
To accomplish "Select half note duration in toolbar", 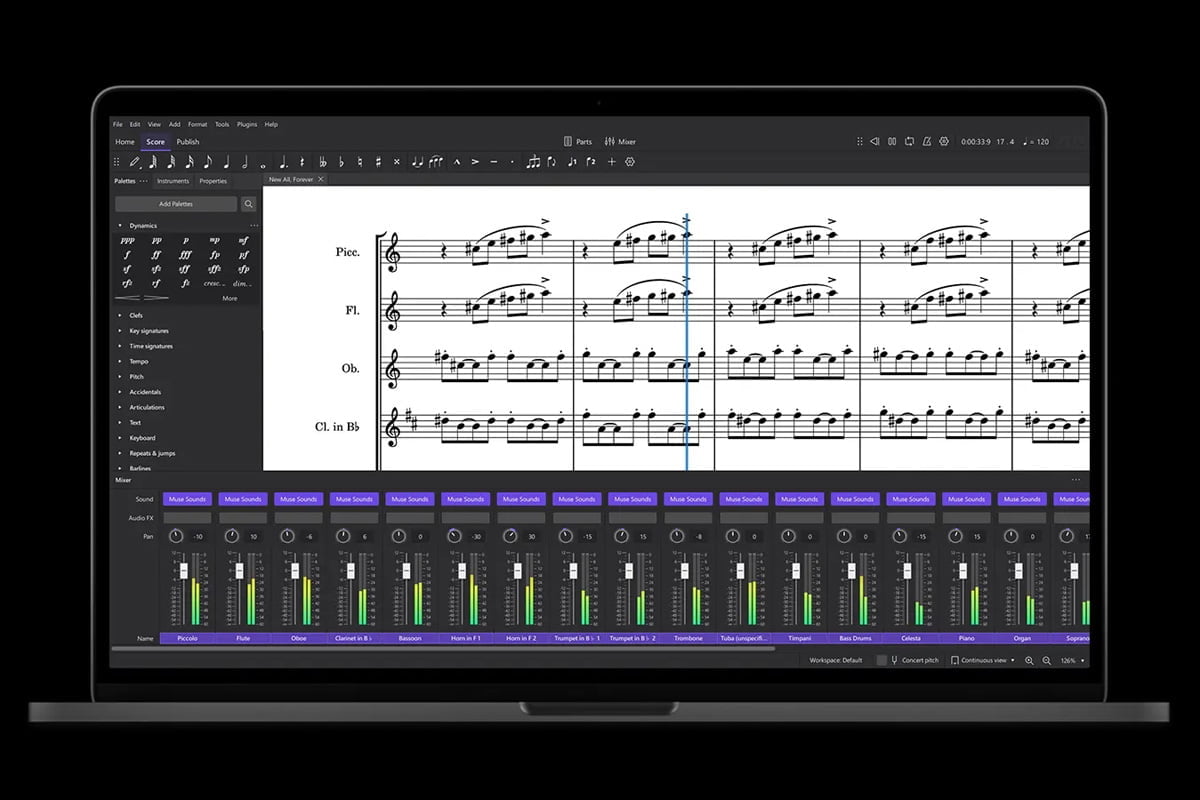I will [245, 161].
